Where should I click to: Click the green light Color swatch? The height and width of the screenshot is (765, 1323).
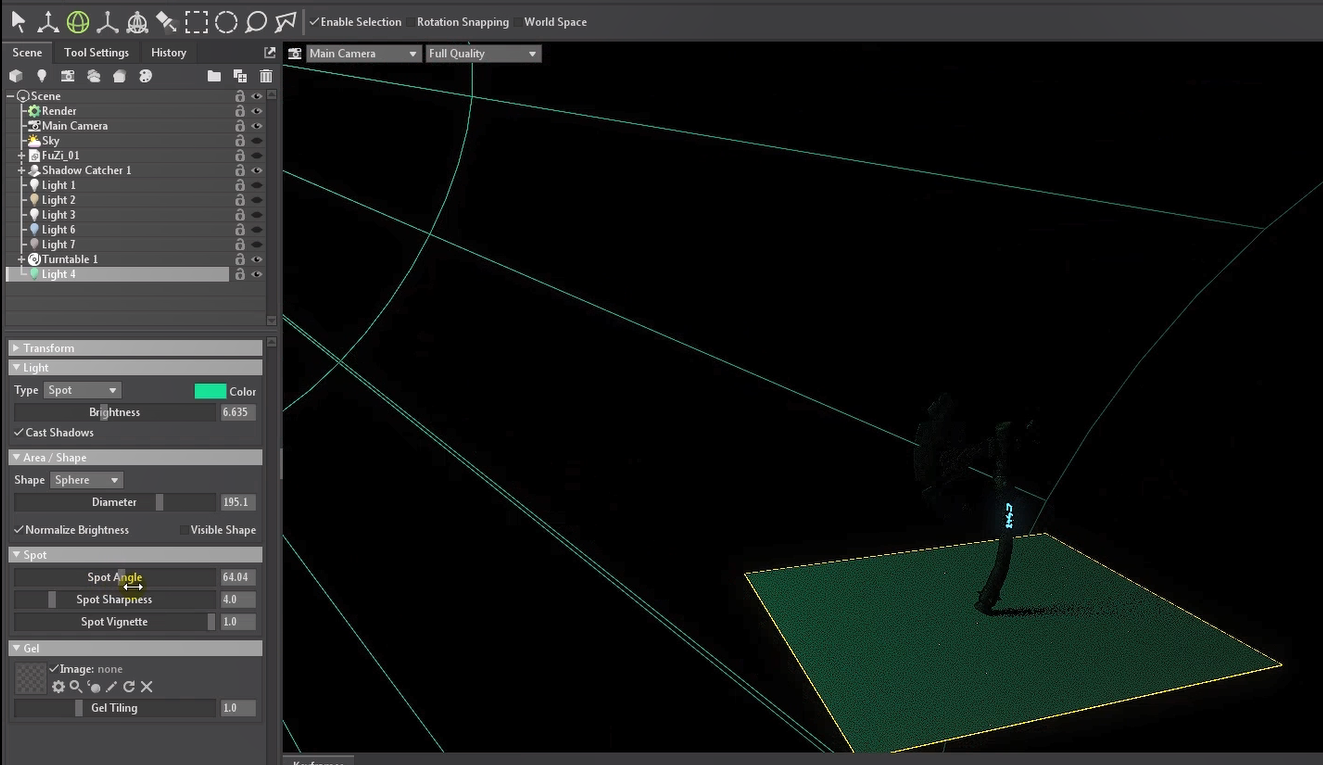pos(210,391)
